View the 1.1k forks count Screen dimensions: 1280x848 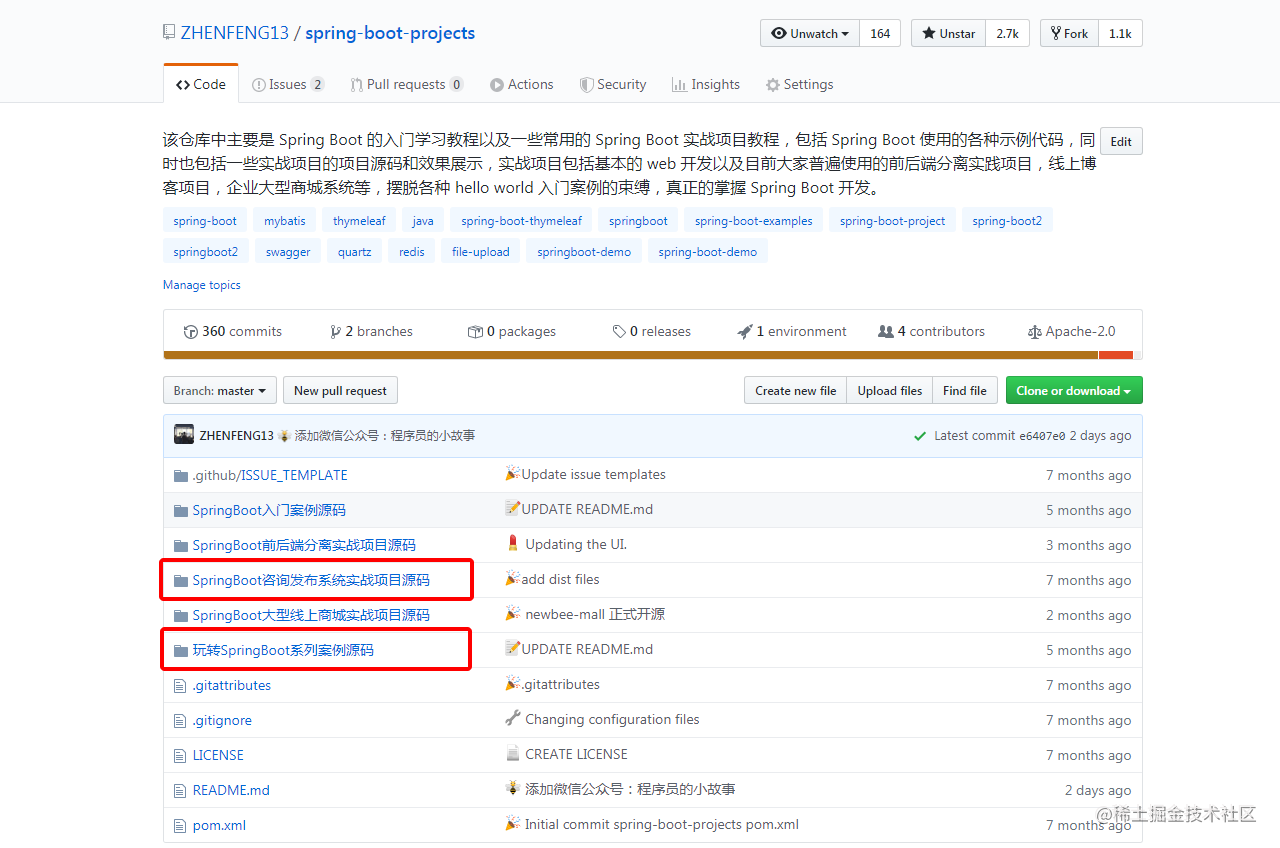[1120, 33]
